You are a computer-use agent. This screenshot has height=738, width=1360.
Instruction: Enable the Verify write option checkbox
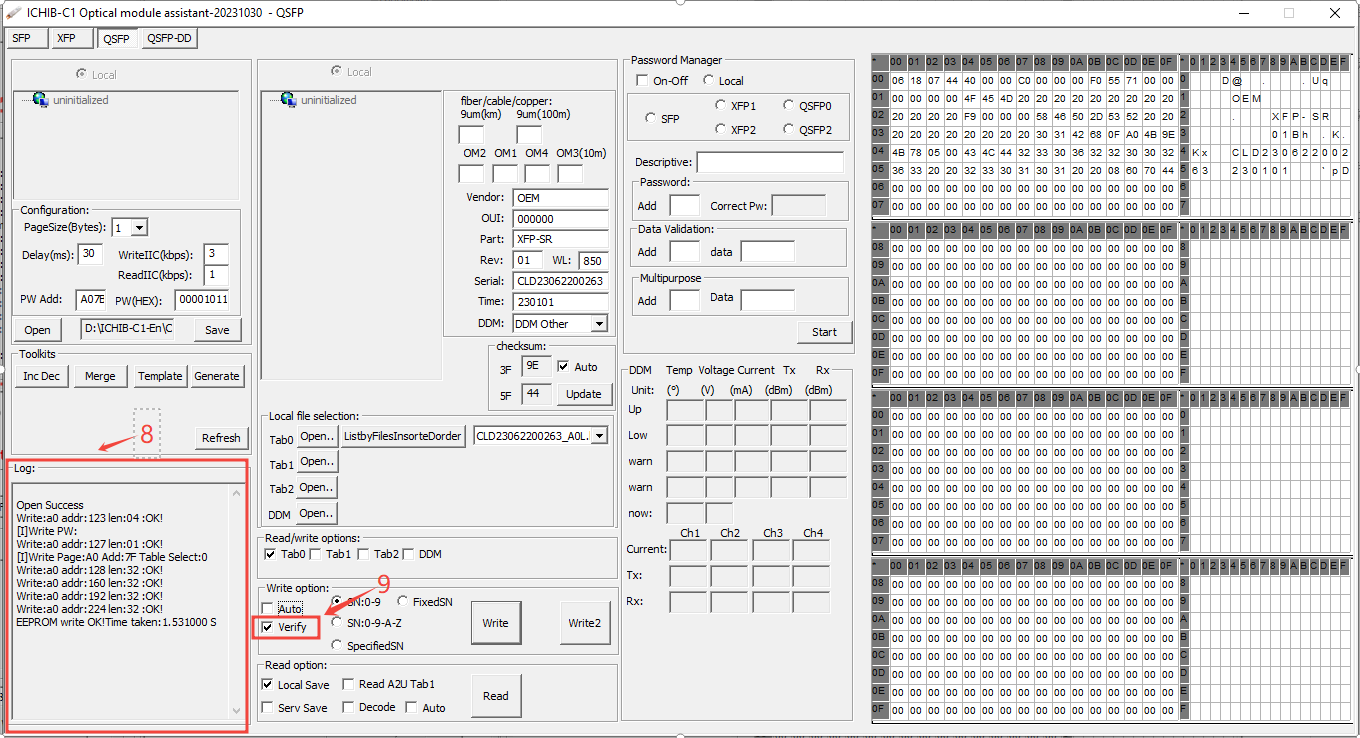(x=267, y=627)
